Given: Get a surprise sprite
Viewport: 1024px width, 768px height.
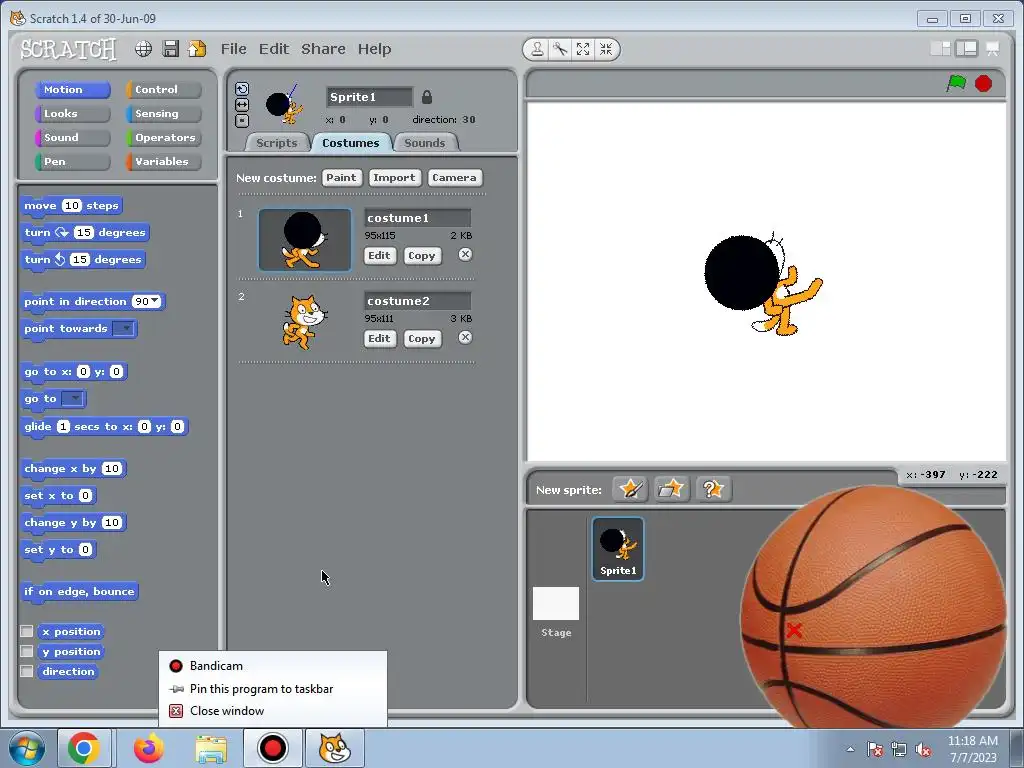Looking at the screenshot, I should [713, 489].
